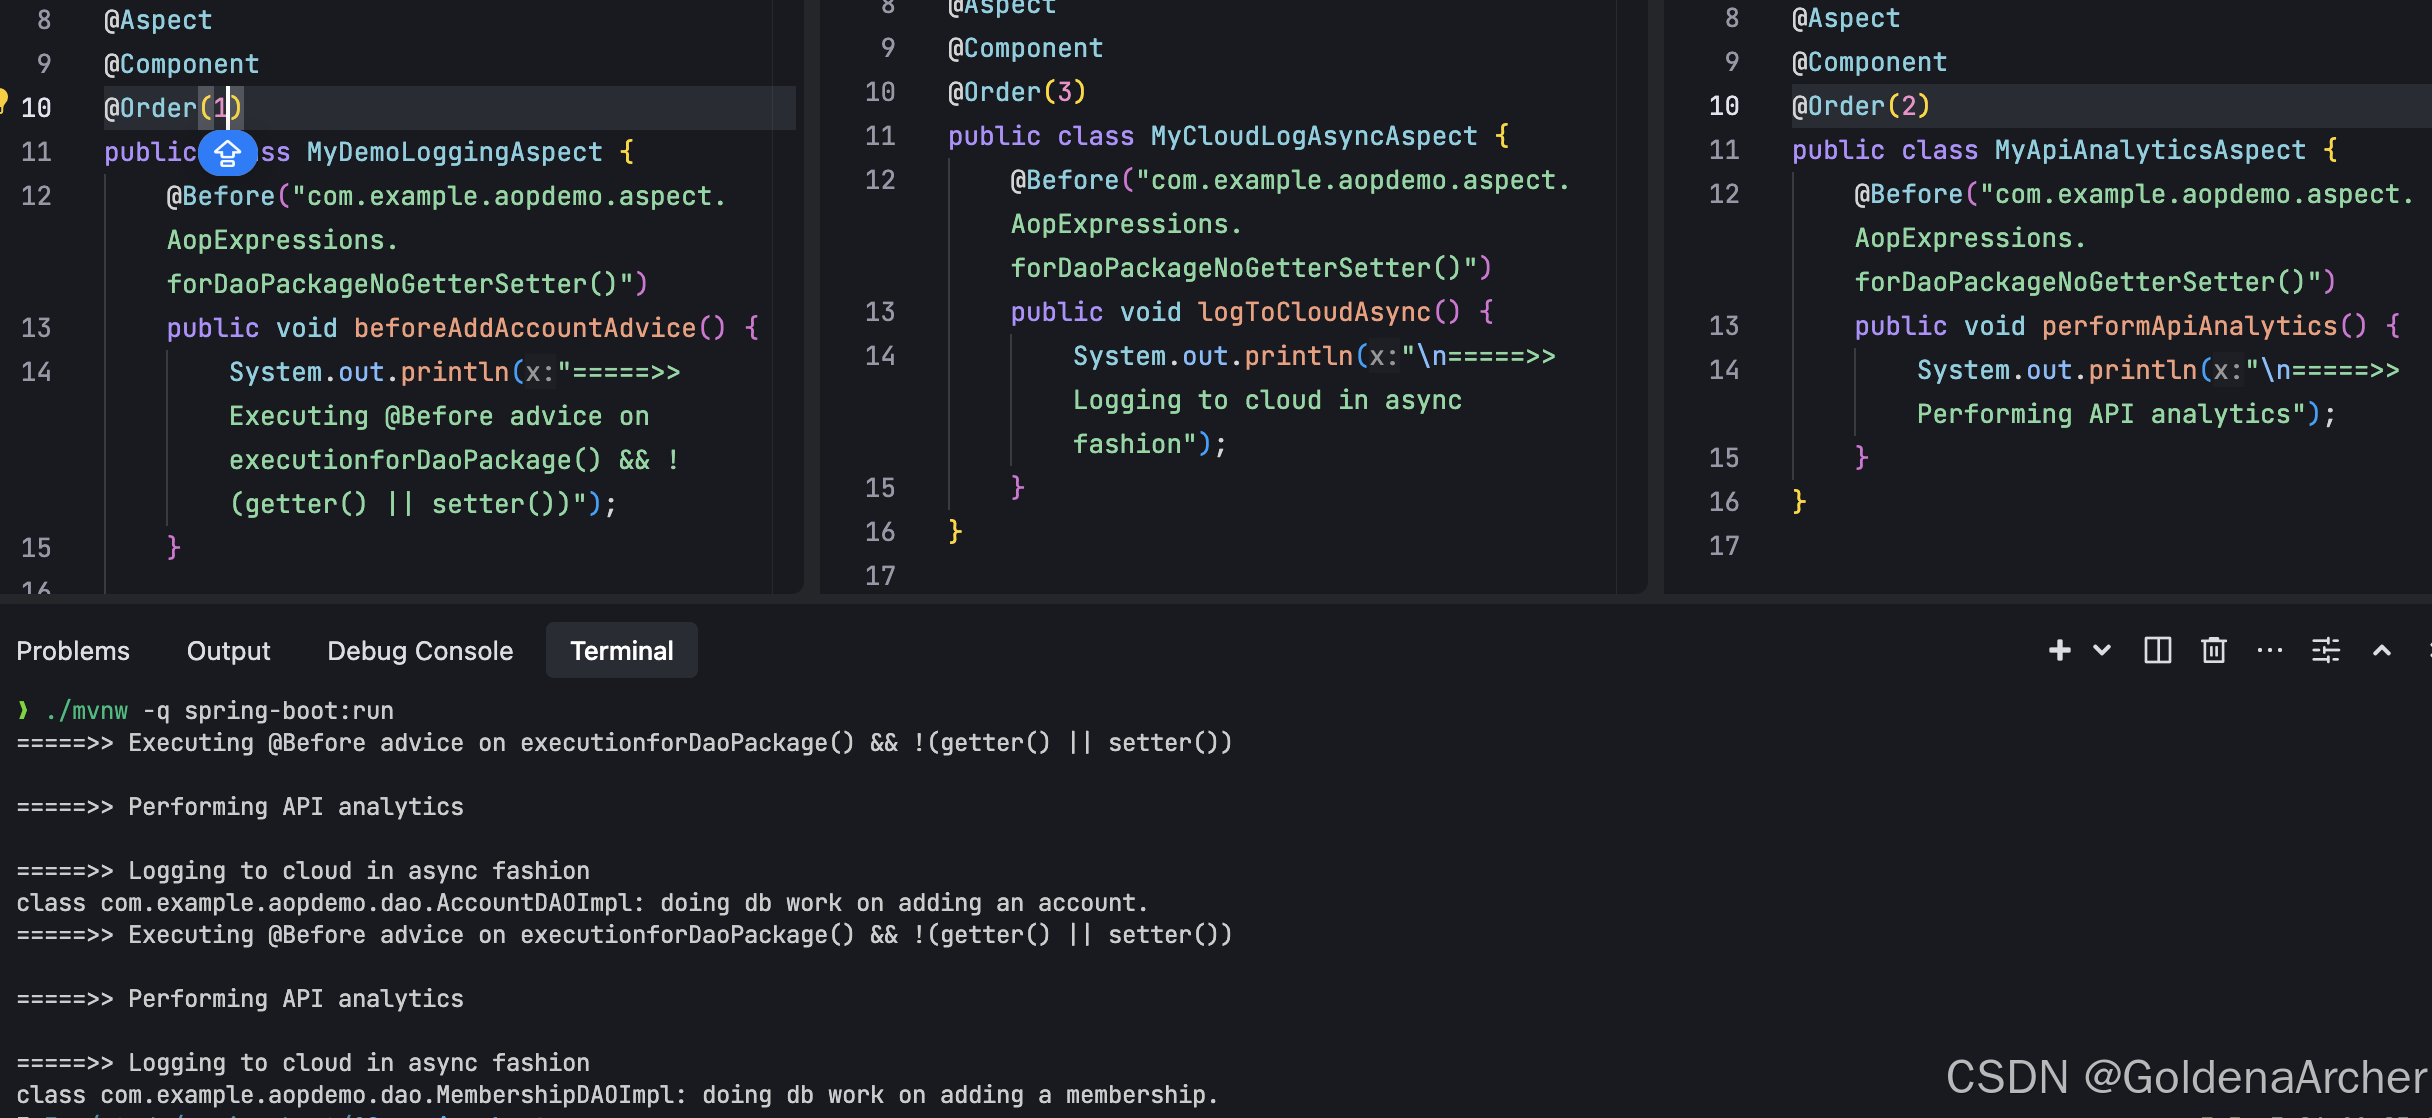Open terminal panel settings sliders icon

coord(2326,651)
